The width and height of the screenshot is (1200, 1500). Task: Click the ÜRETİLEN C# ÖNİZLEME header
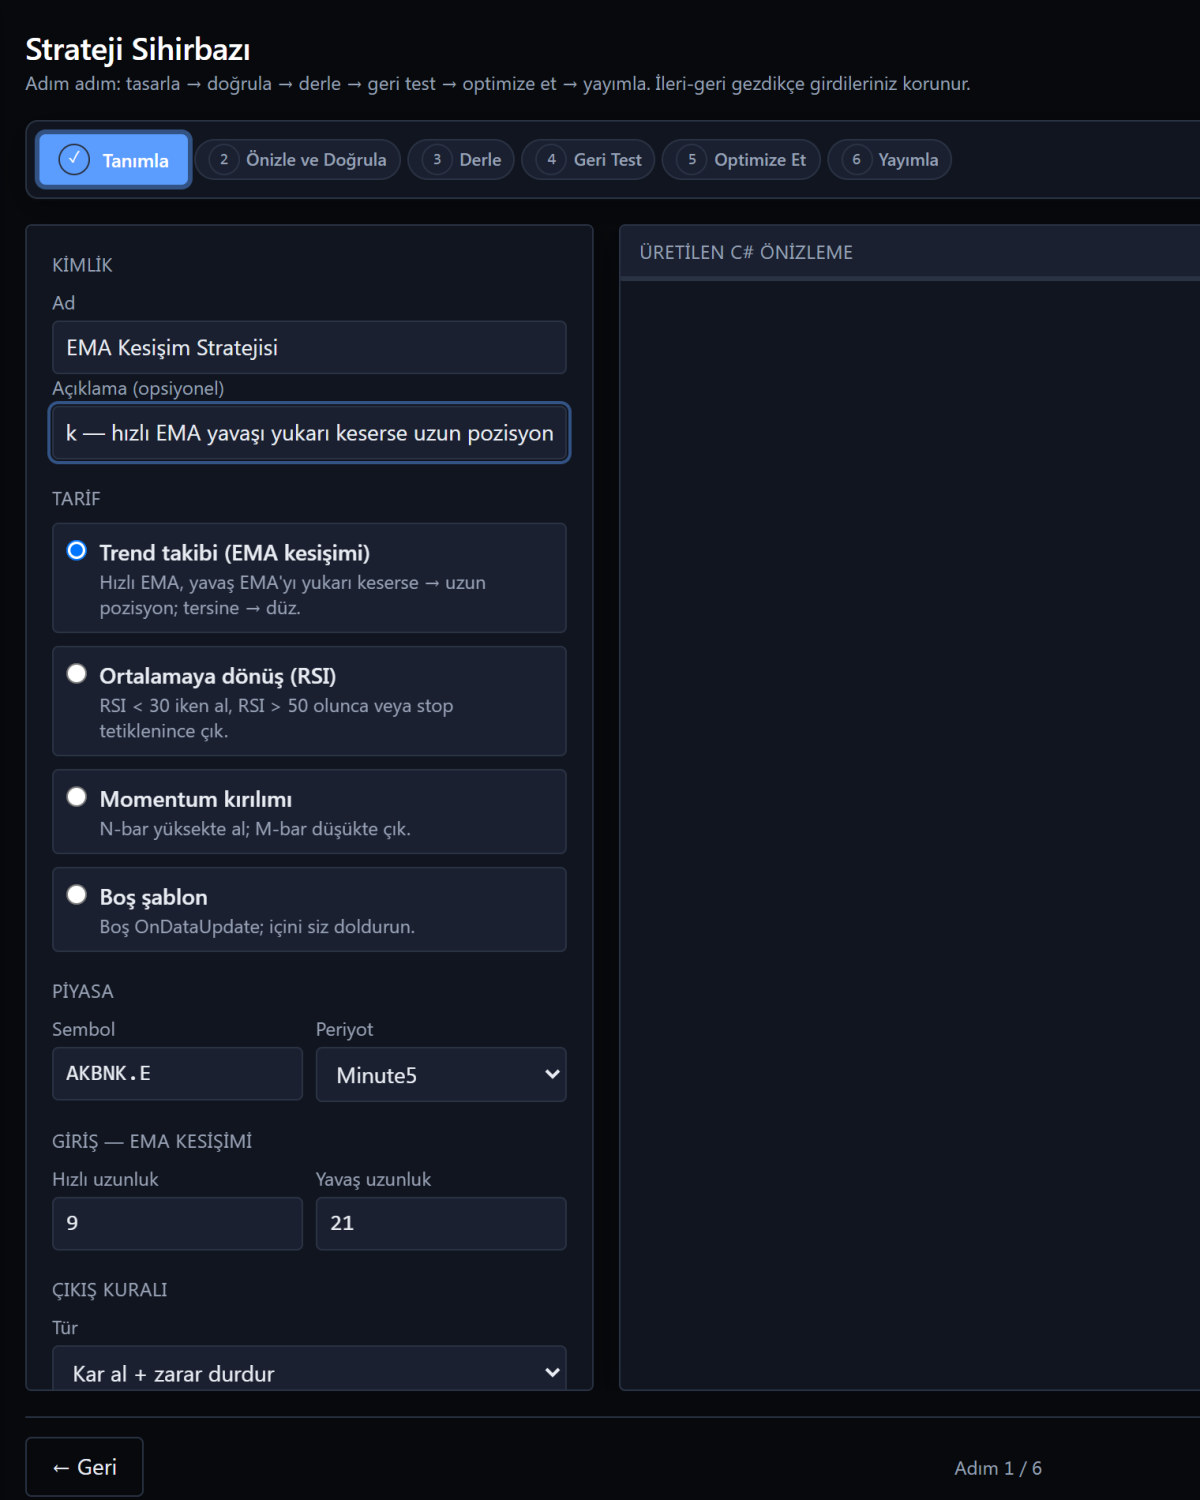tap(746, 253)
